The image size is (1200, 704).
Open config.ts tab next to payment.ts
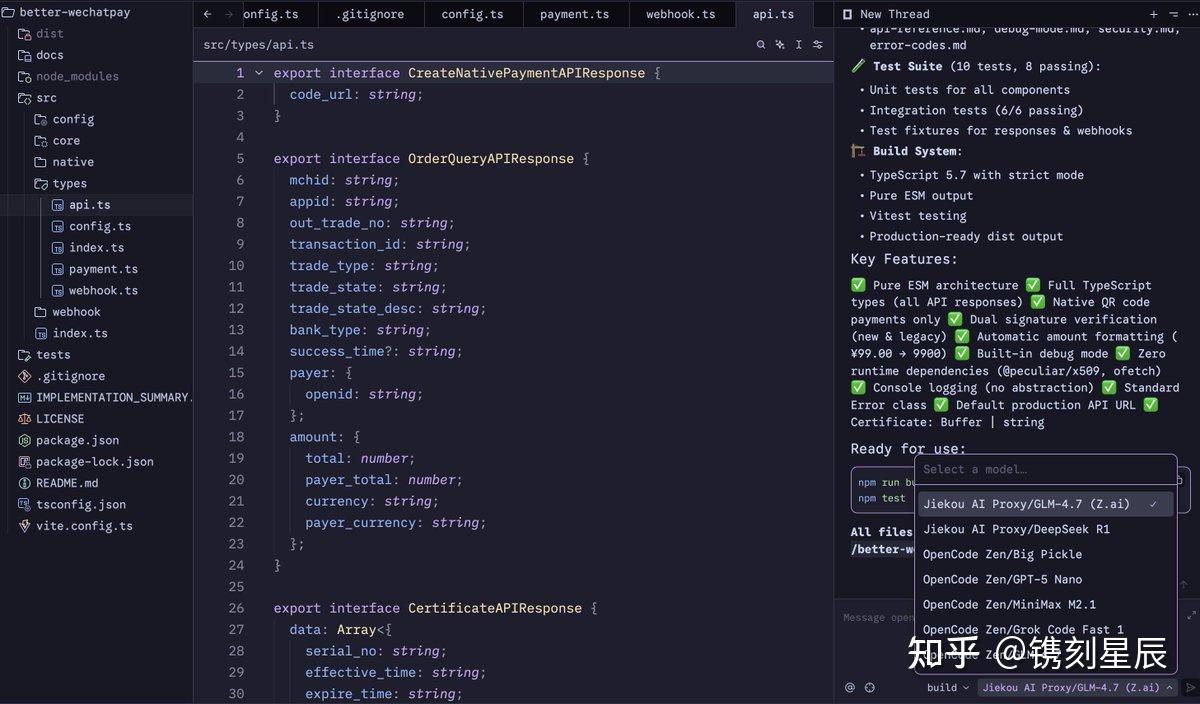pyautogui.click(x=472, y=15)
